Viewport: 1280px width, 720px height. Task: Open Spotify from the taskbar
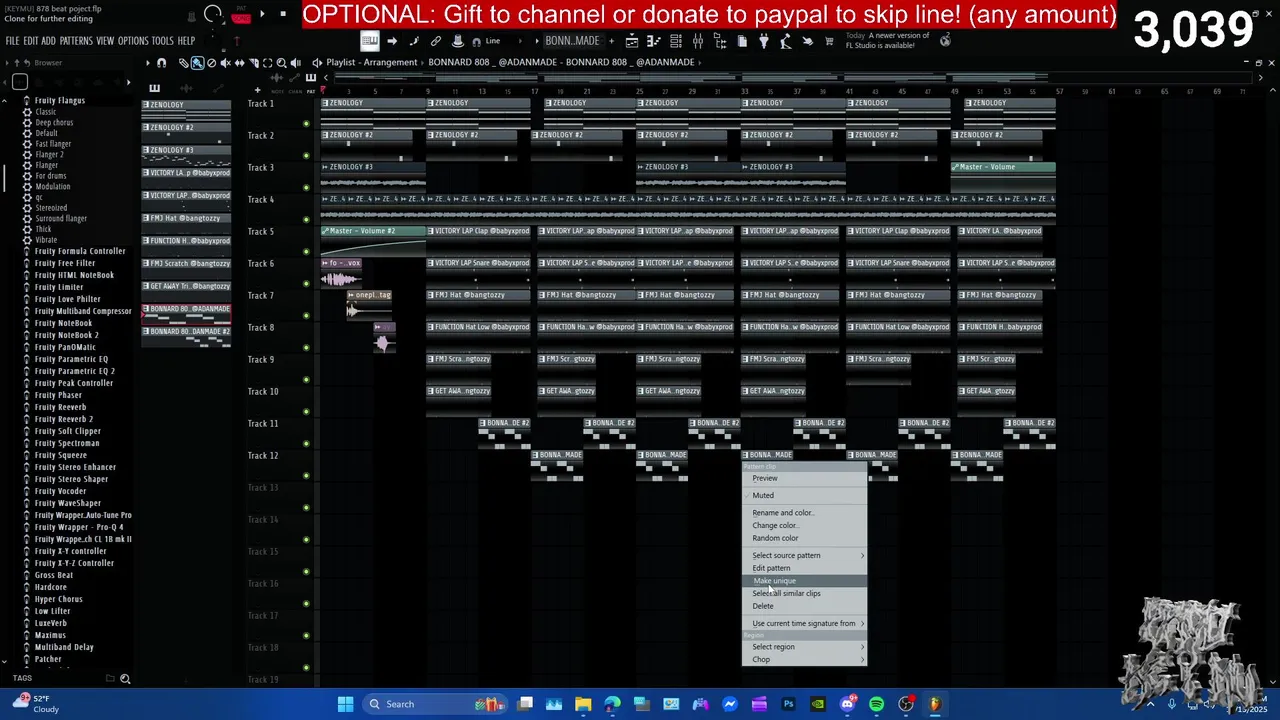point(877,704)
